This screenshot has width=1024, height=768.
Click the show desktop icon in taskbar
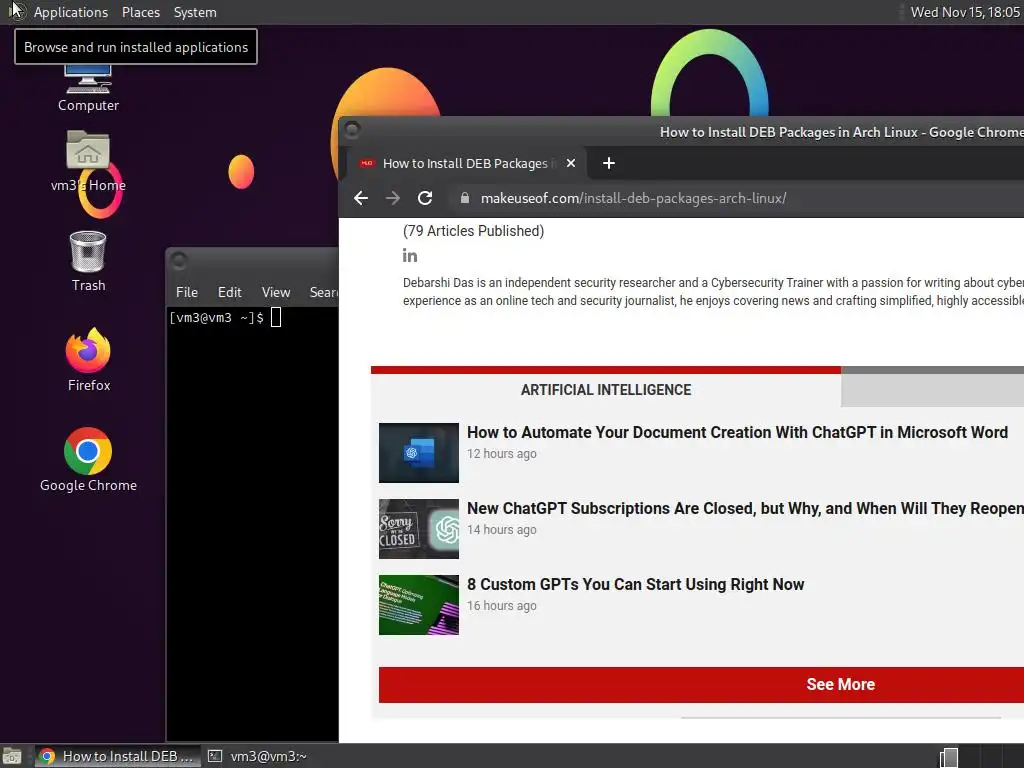click(12, 757)
